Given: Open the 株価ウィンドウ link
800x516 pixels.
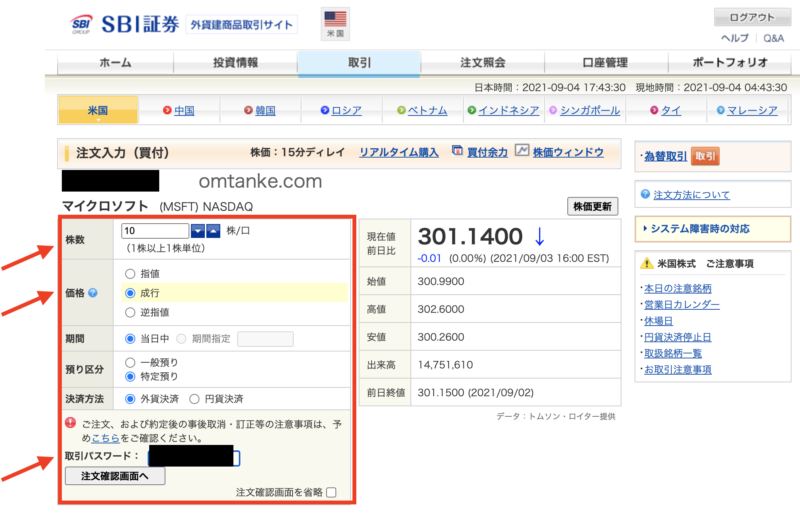Looking at the screenshot, I should [x=568, y=152].
